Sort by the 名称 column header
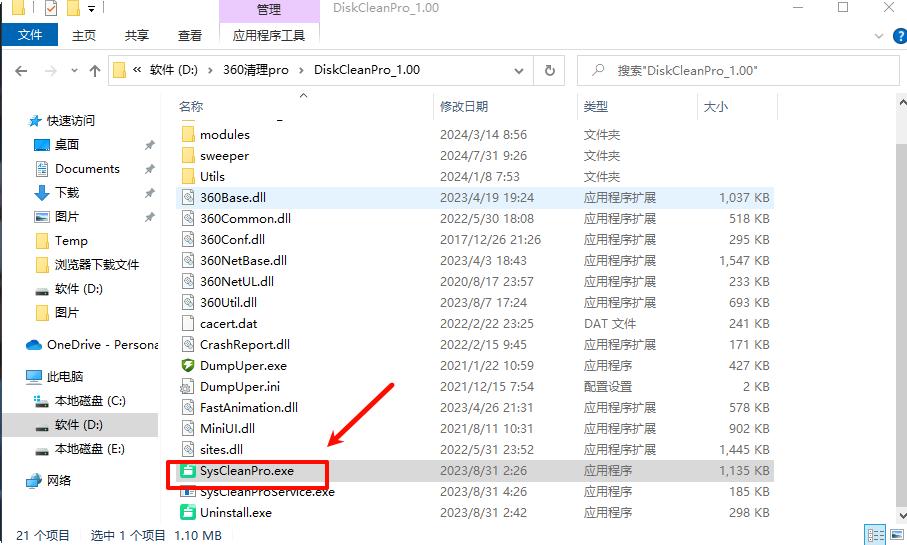This screenshot has height=545, width=907. (x=191, y=106)
